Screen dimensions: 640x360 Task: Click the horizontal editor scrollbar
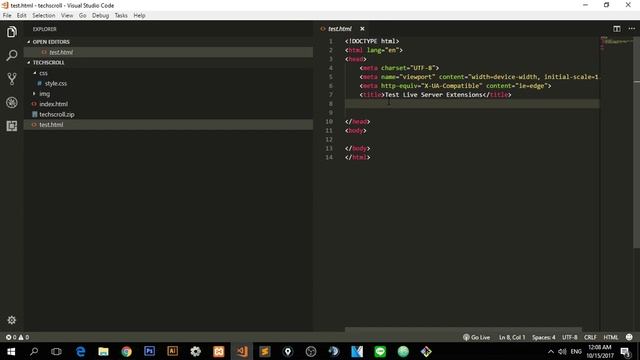[x=463, y=329]
